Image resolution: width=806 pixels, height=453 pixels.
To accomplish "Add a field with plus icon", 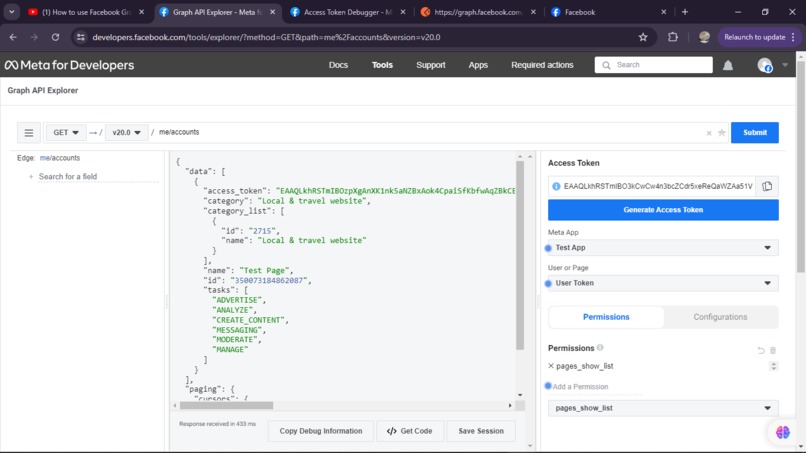I will tap(31, 177).
